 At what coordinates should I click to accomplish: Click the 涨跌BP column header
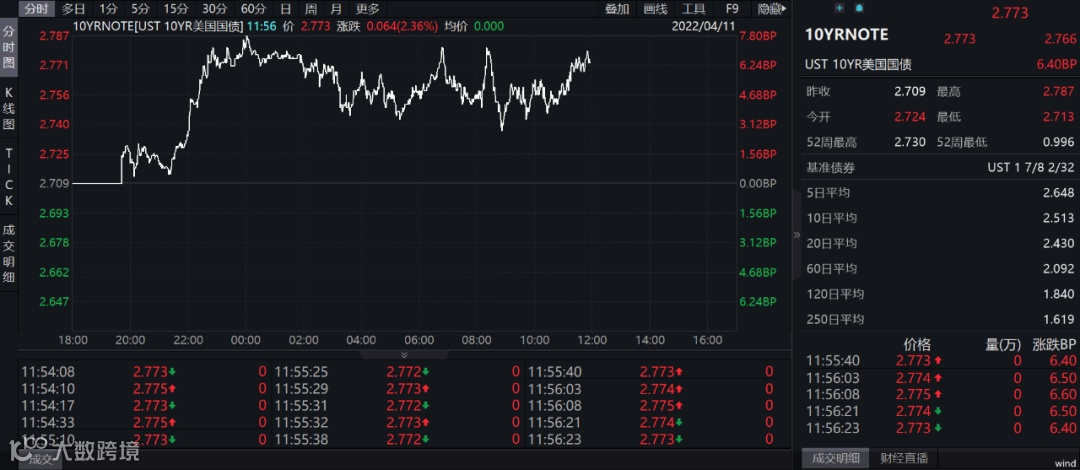[1054, 344]
